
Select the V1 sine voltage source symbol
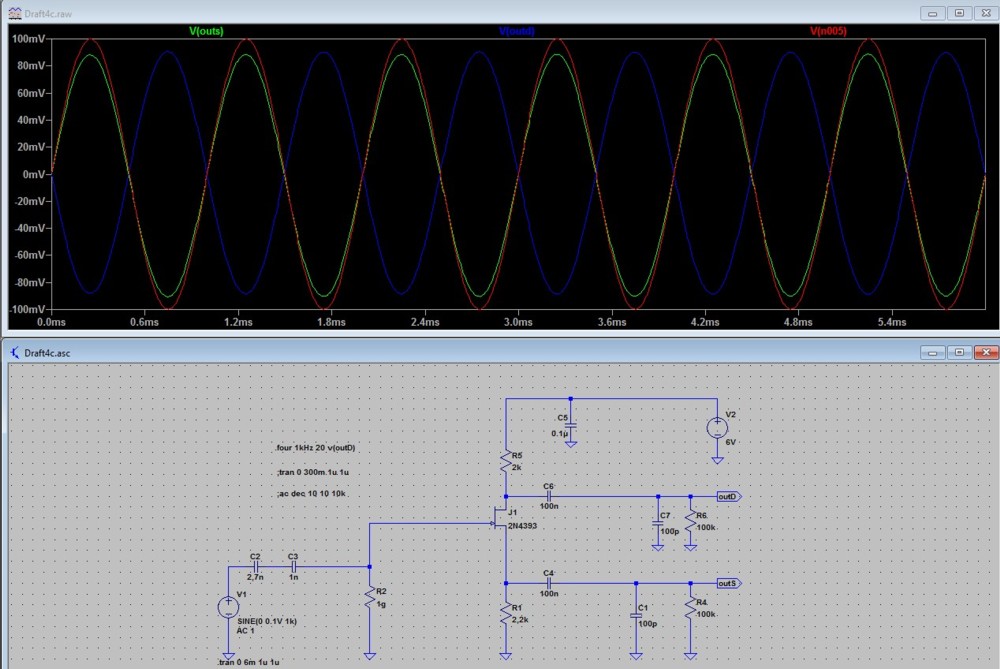pos(229,606)
